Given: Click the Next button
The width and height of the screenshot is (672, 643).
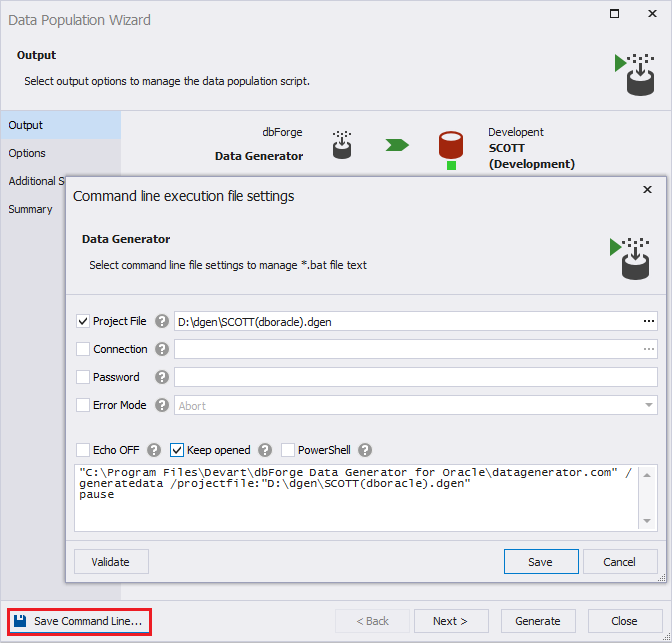Looking at the screenshot, I should tap(451, 621).
